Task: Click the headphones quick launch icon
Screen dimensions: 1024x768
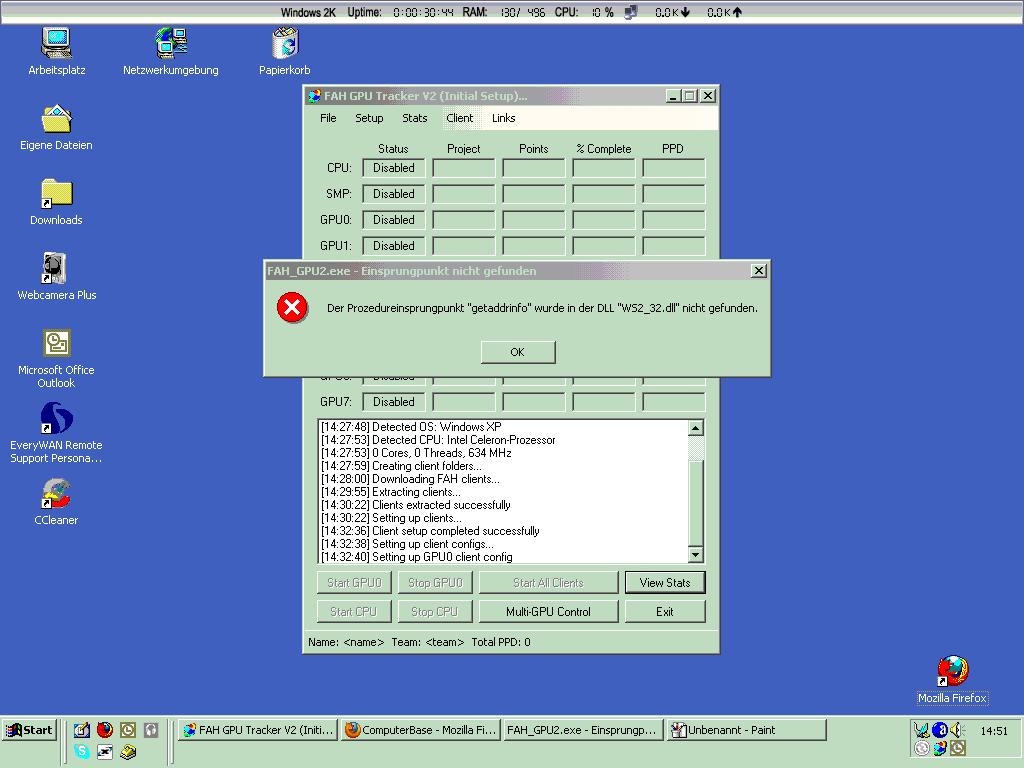Action: 151,729
